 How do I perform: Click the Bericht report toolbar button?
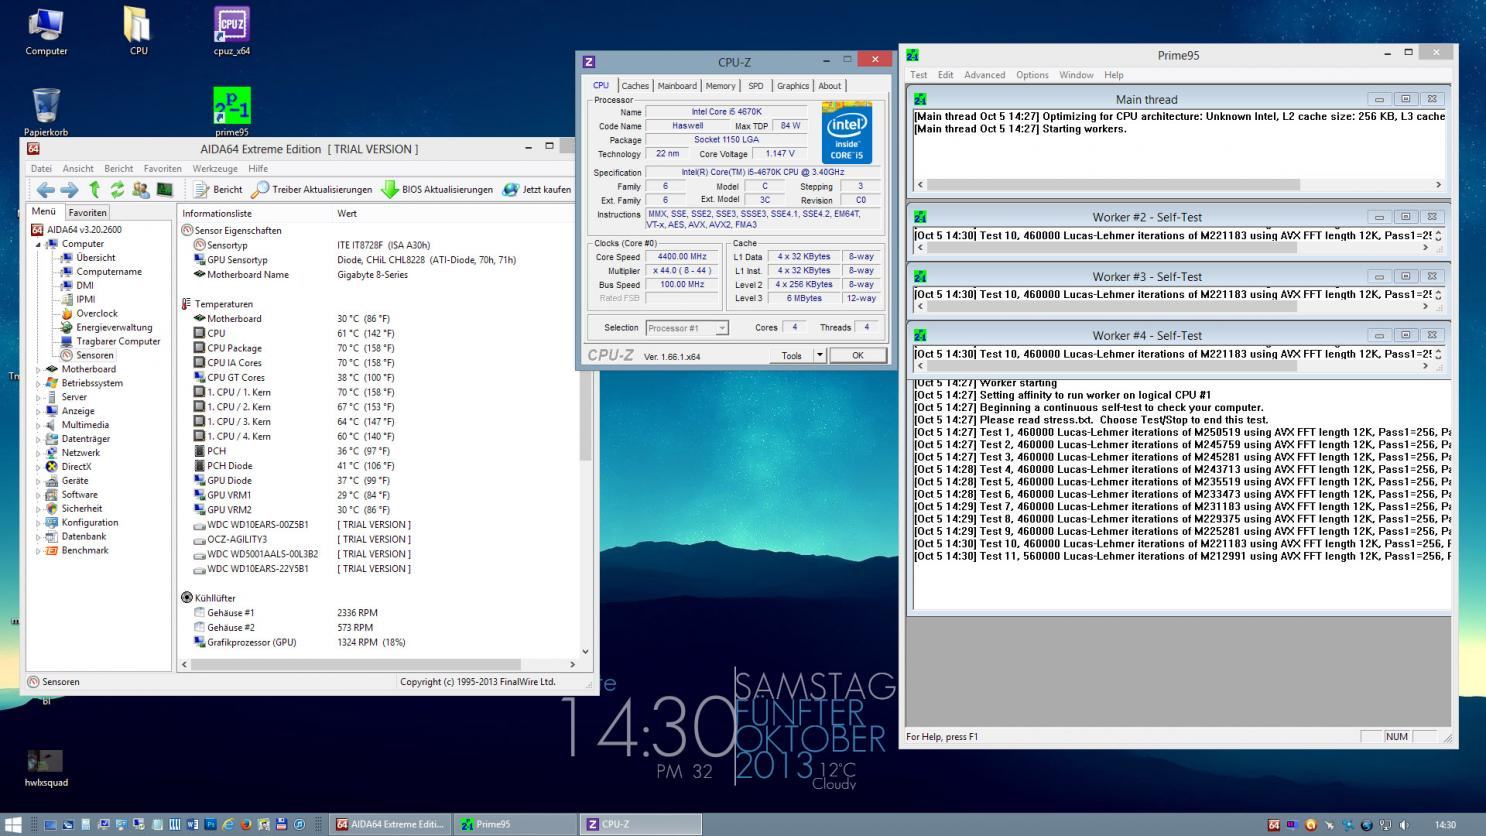click(x=218, y=189)
